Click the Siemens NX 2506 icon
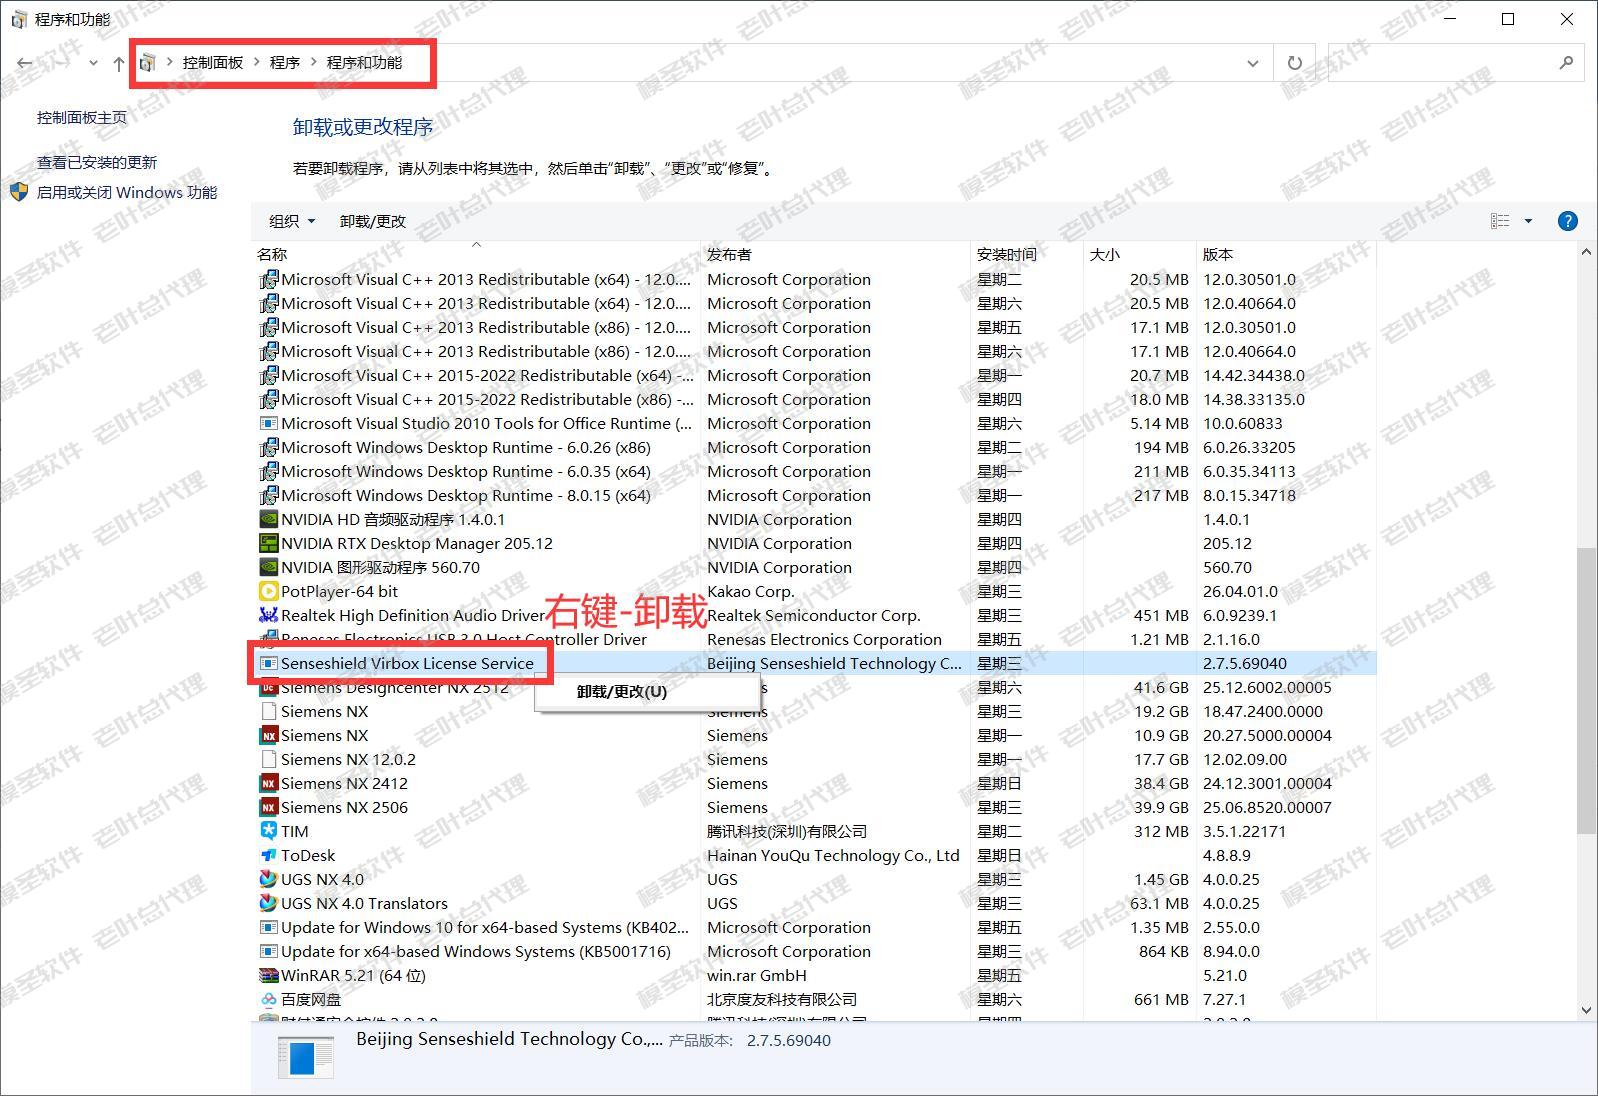The width and height of the screenshot is (1598, 1096). (x=268, y=807)
